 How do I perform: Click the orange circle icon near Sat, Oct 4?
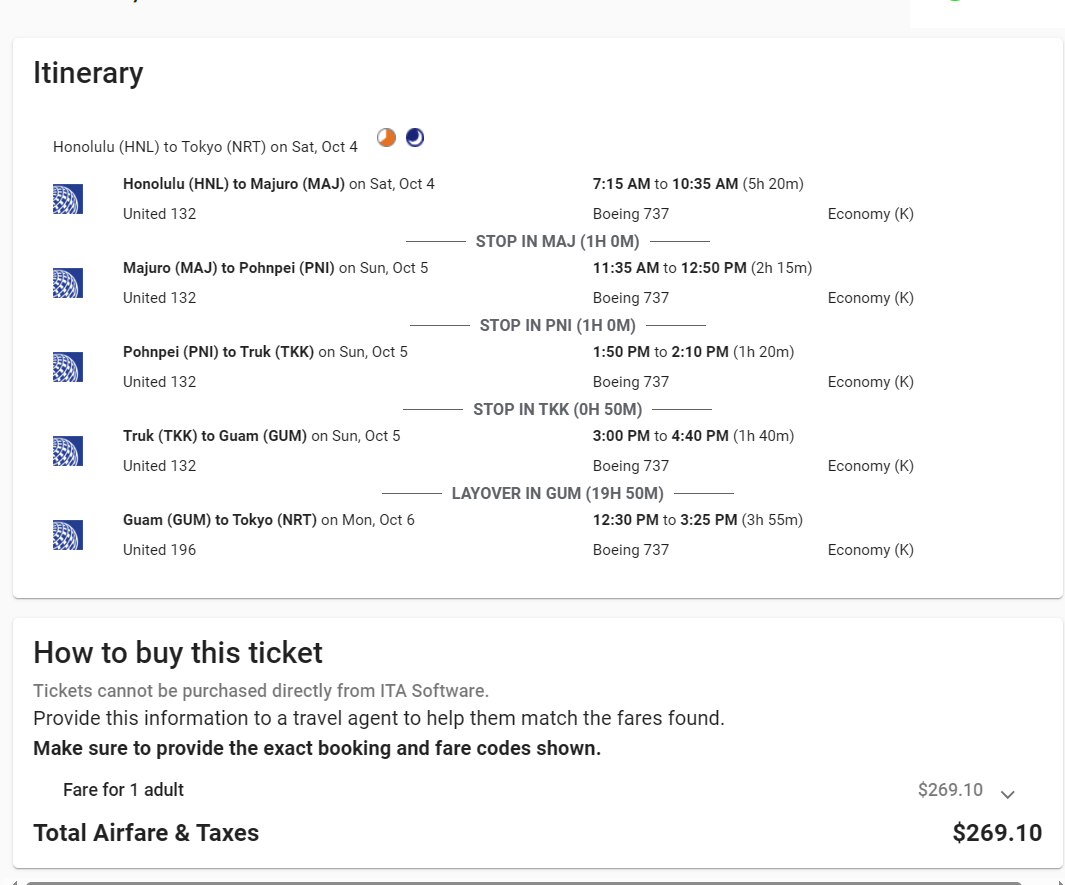coord(387,138)
